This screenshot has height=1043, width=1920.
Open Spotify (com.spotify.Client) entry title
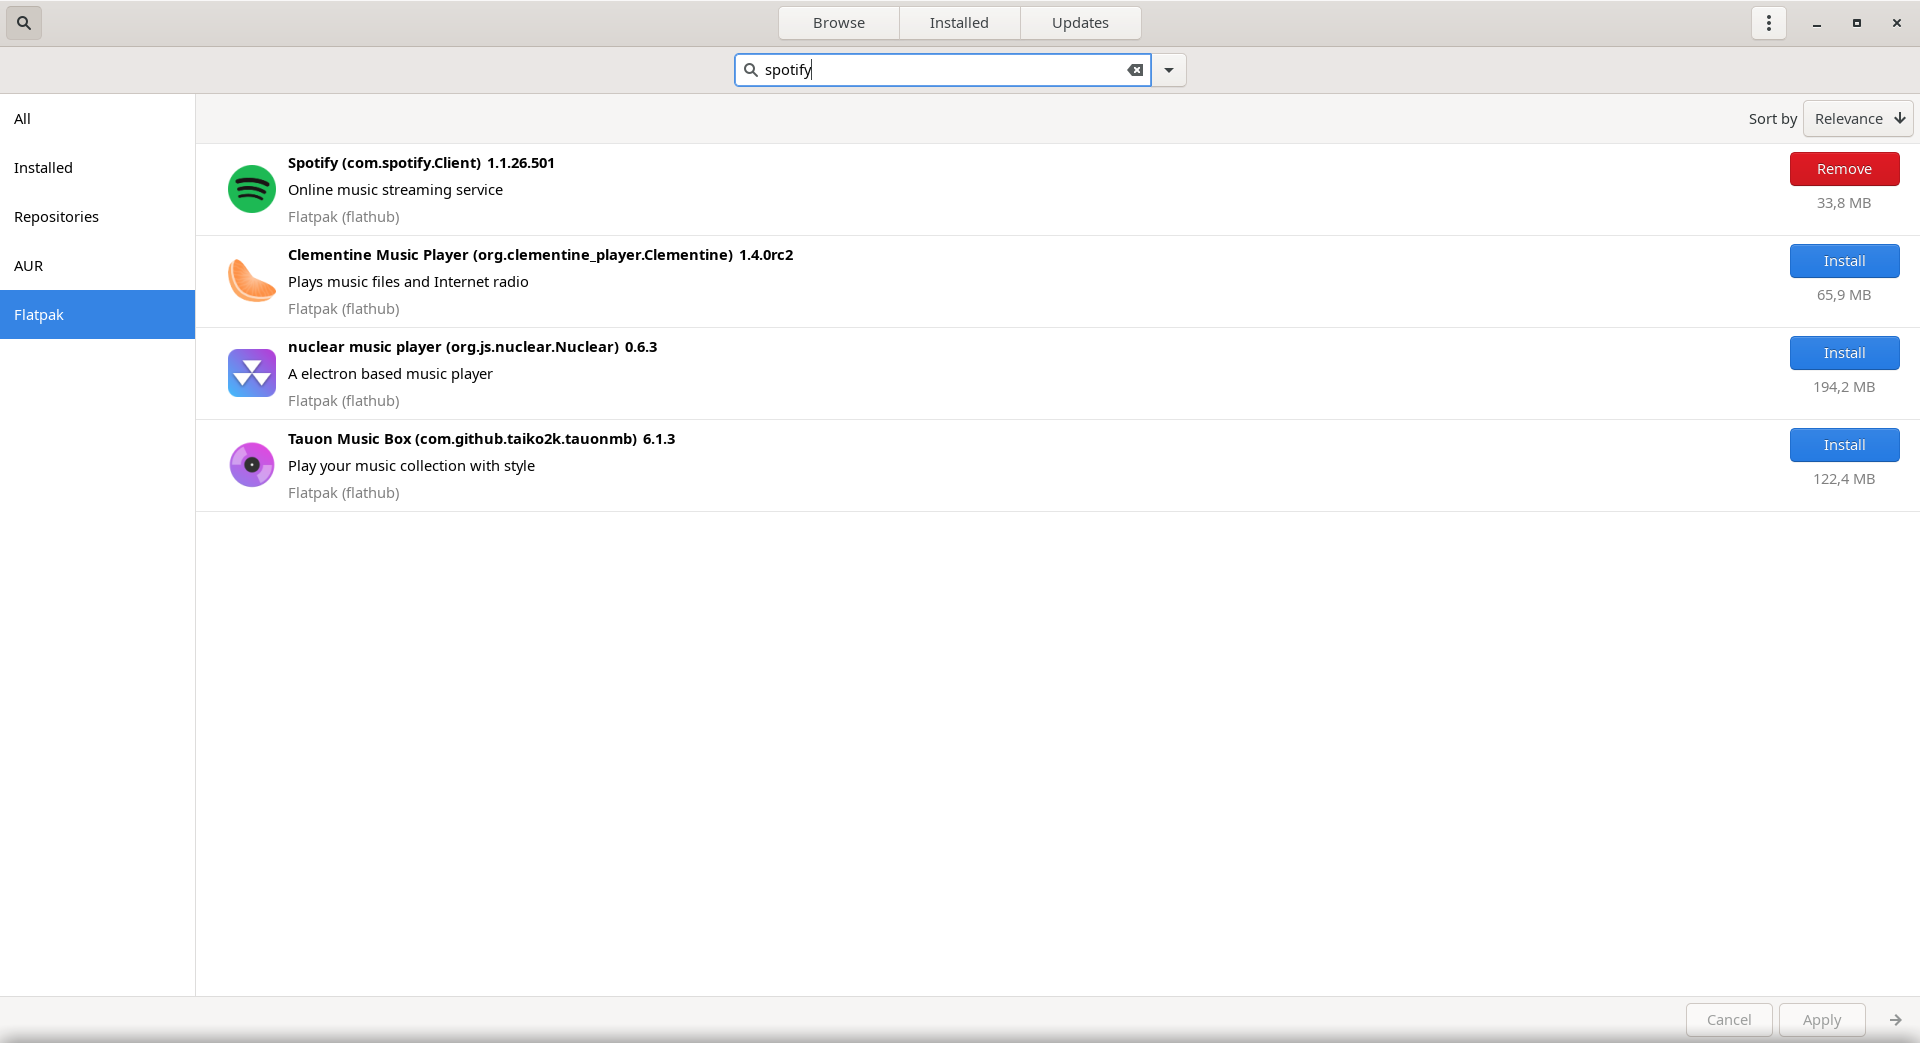(x=421, y=163)
